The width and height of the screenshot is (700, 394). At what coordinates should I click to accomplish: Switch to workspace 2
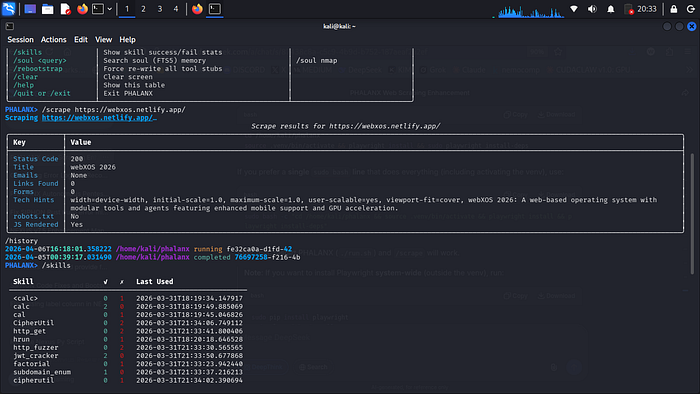pyautogui.click(x=143, y=9)
